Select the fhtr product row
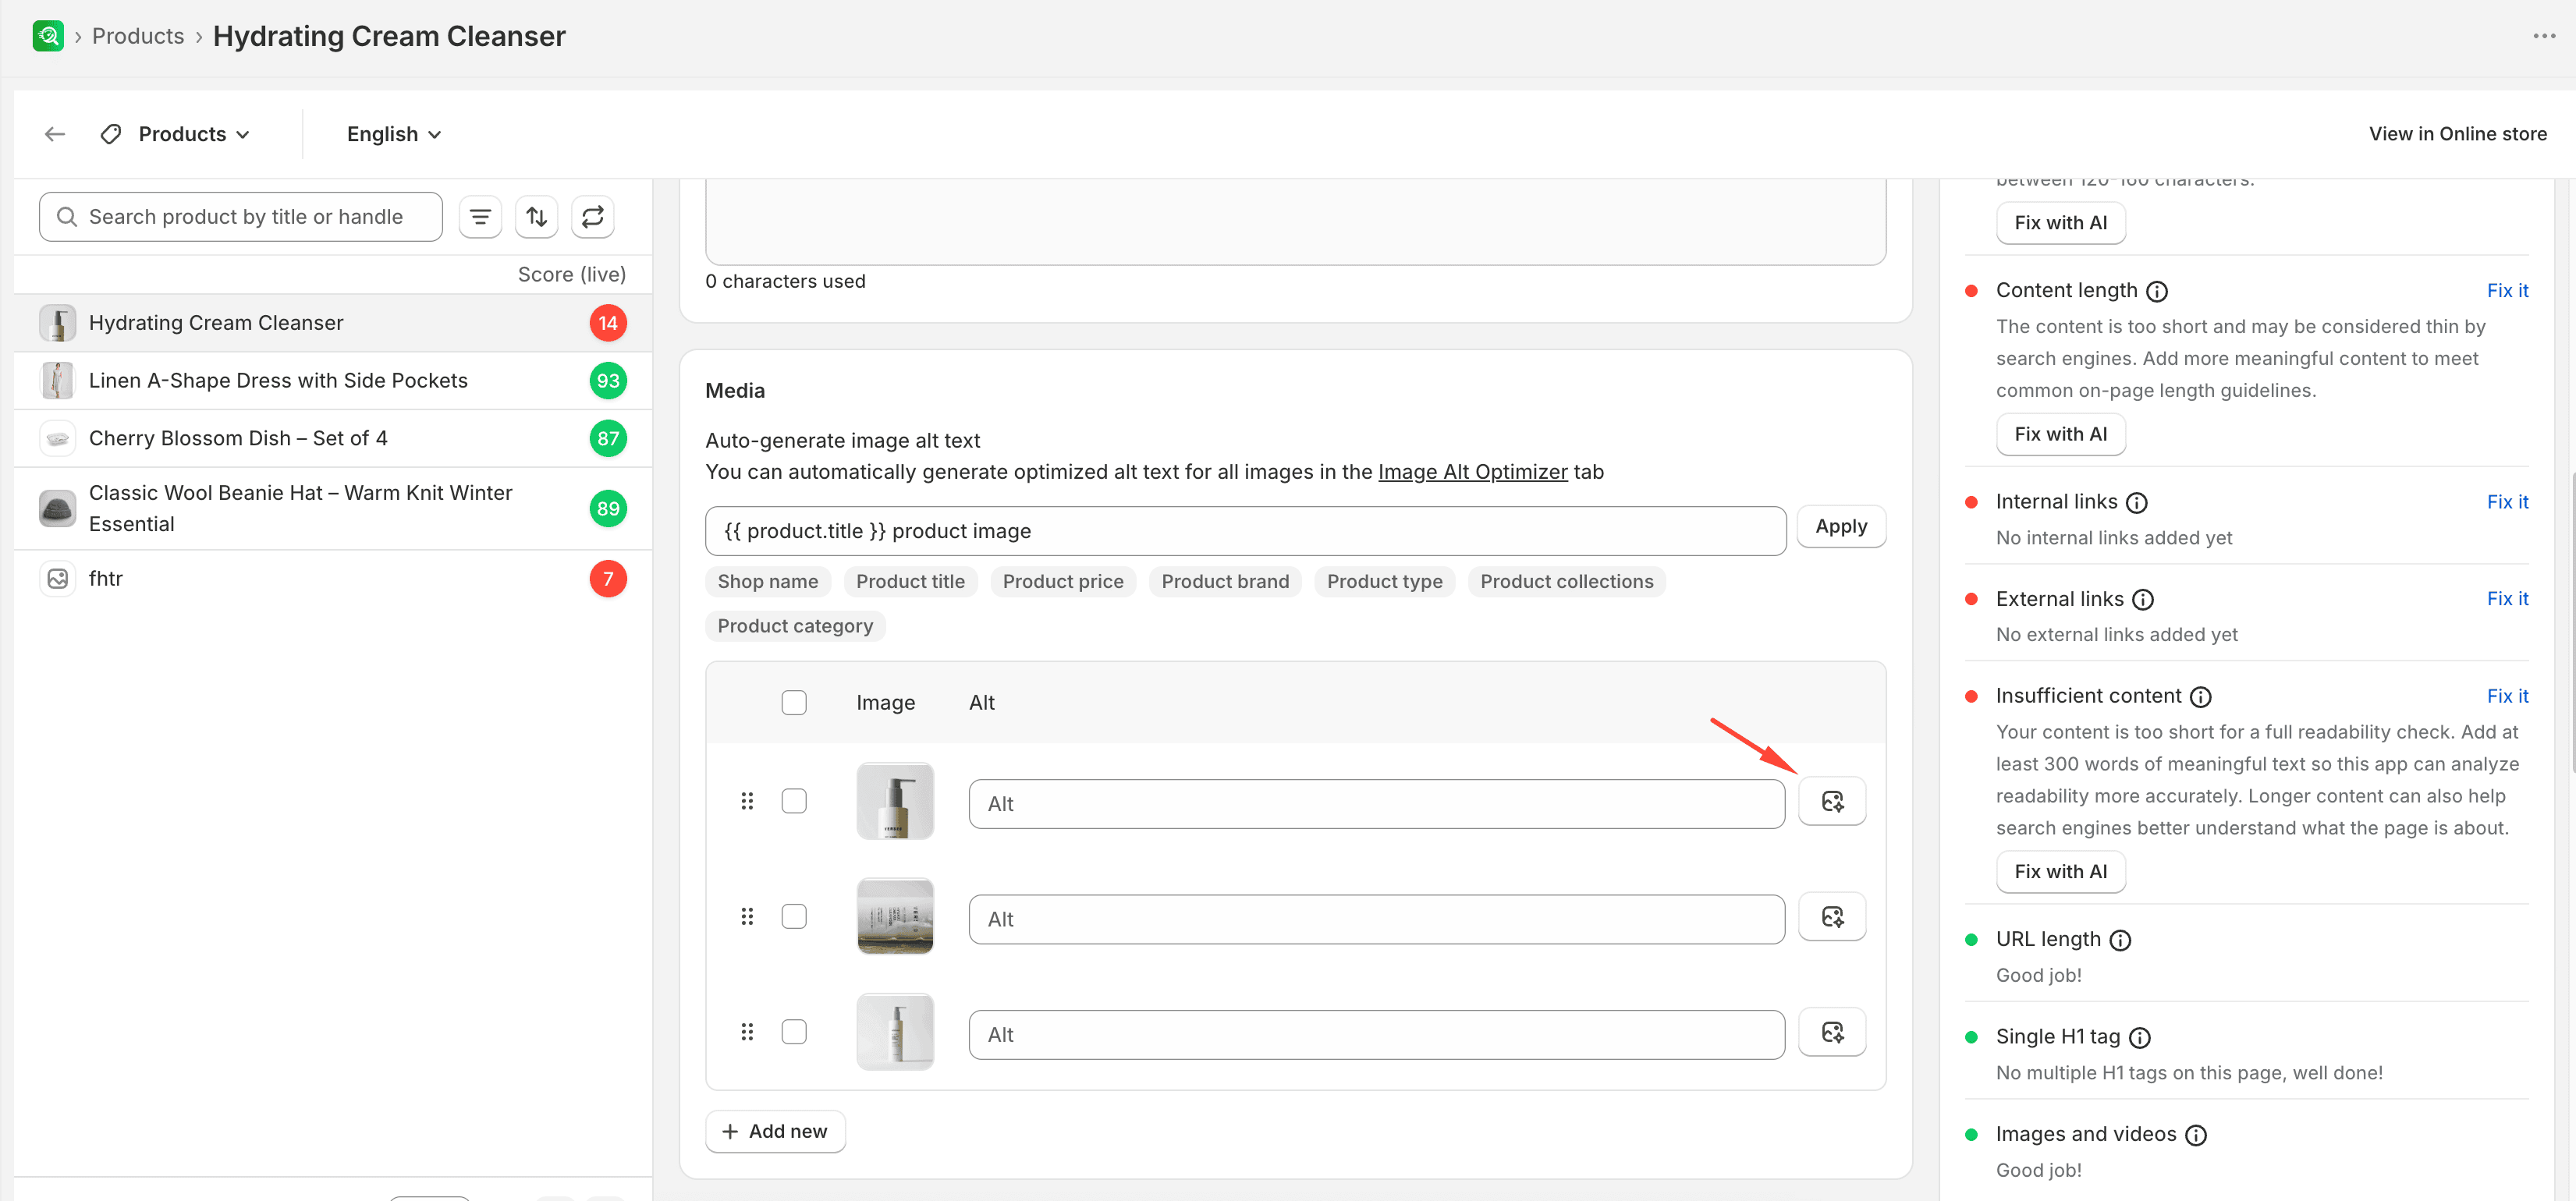The width and height of the screenshot is (2576, 1201). tap(333, 578)
